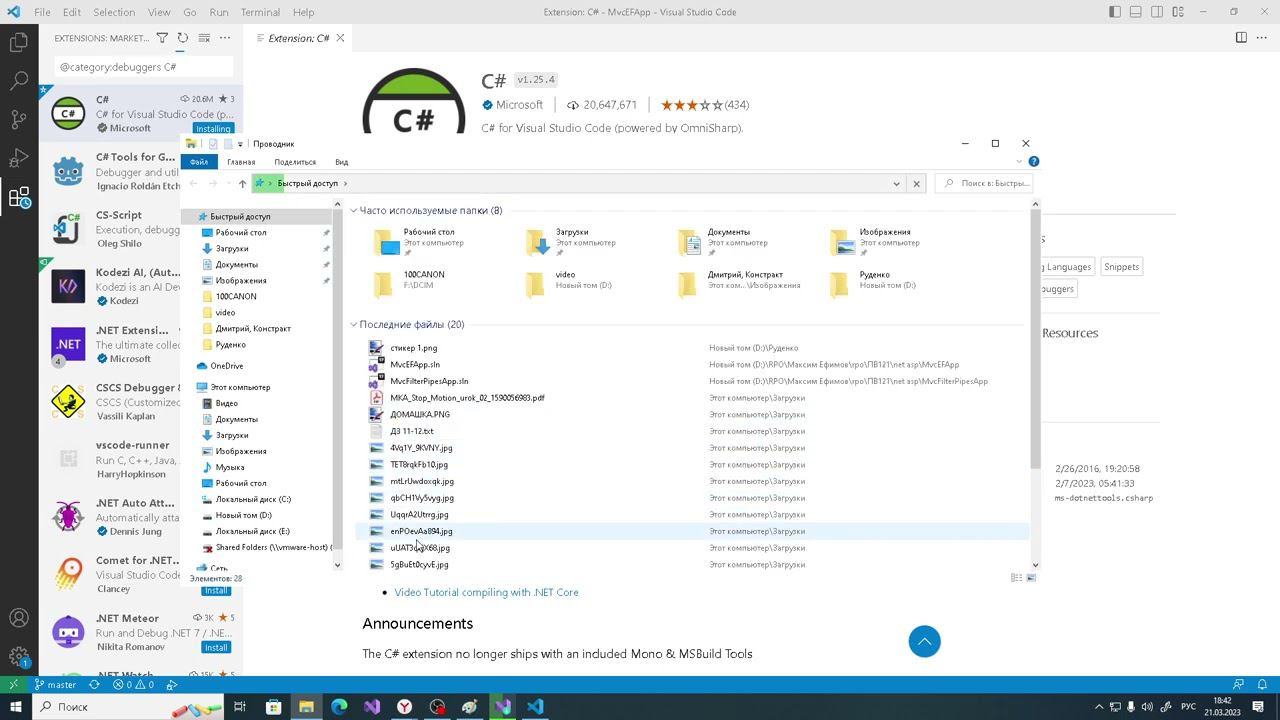1280x720 pixels.
Task: Switch to large thumbnails view icon in Explorer
Action: (x=1031, y=577)
